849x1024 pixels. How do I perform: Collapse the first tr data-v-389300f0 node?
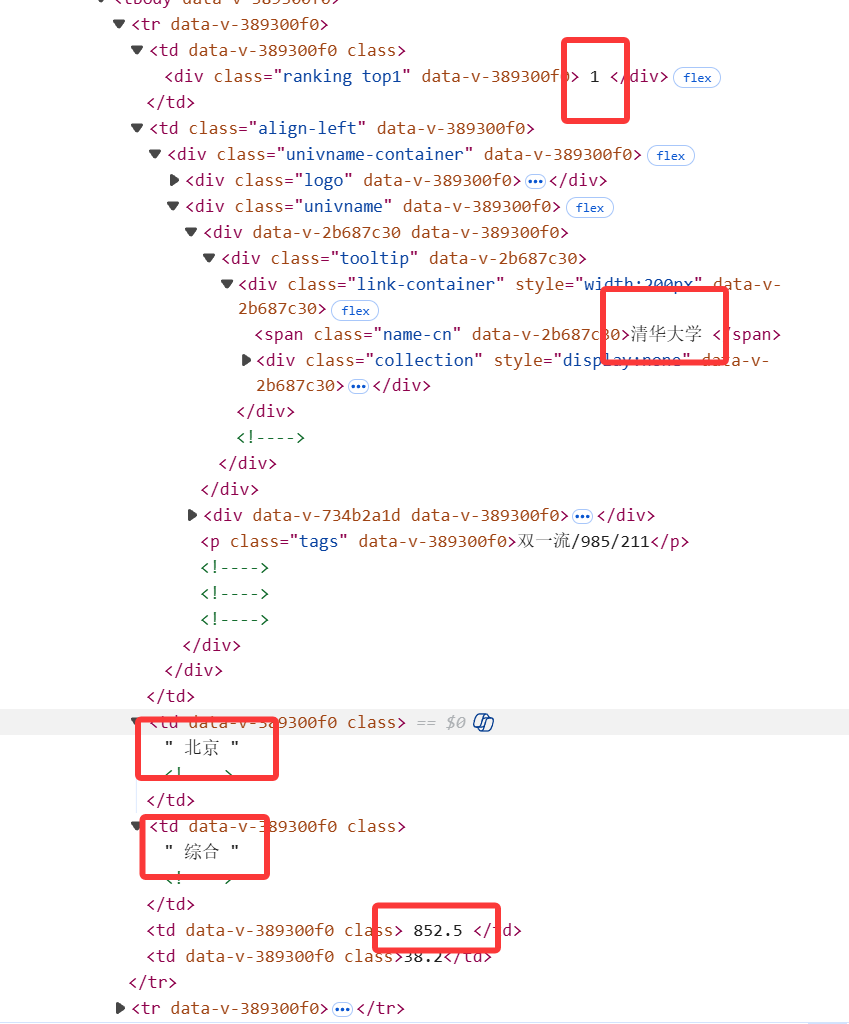point(119,24)
